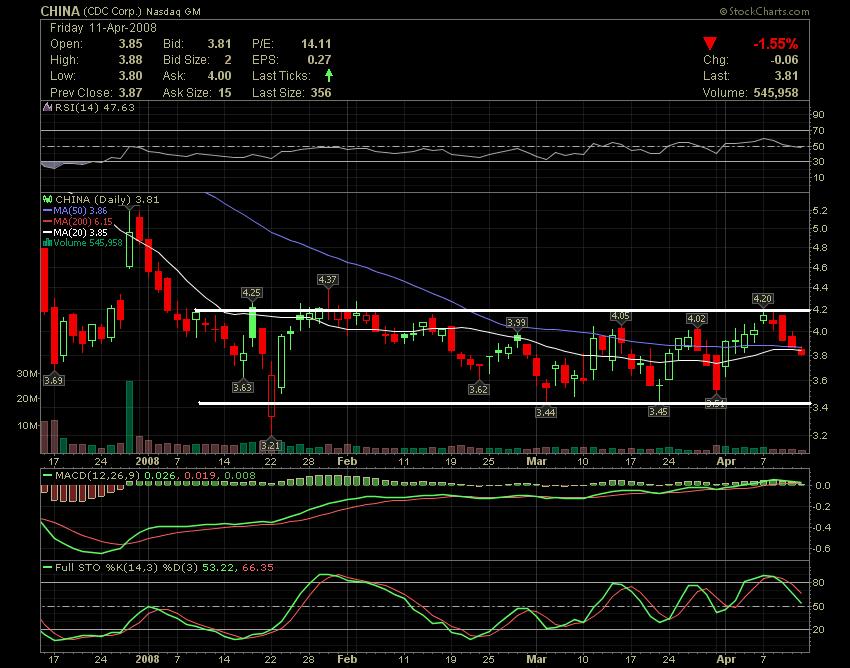850x668 pixels.
Task: Click the 3.21 price low marker
Action: click(x=270, y=445)
